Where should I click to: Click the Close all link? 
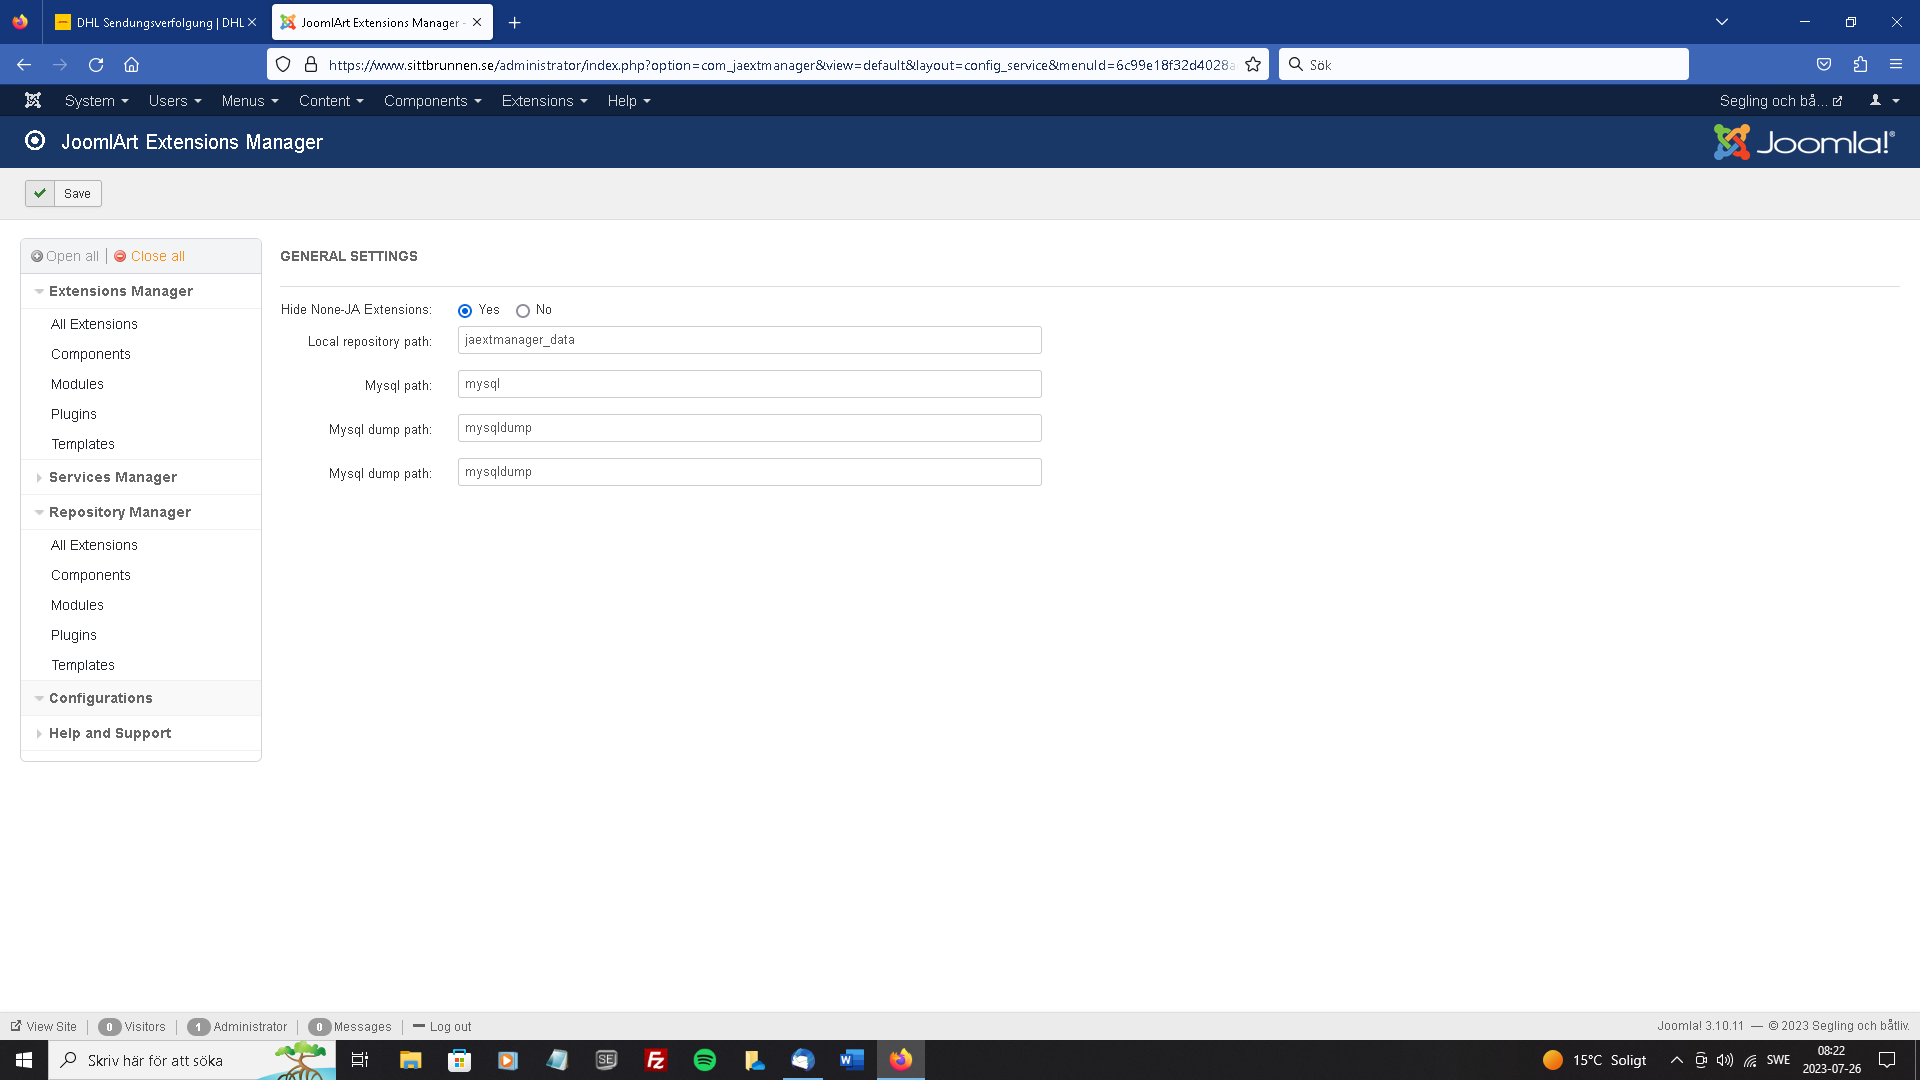point(157,256)
